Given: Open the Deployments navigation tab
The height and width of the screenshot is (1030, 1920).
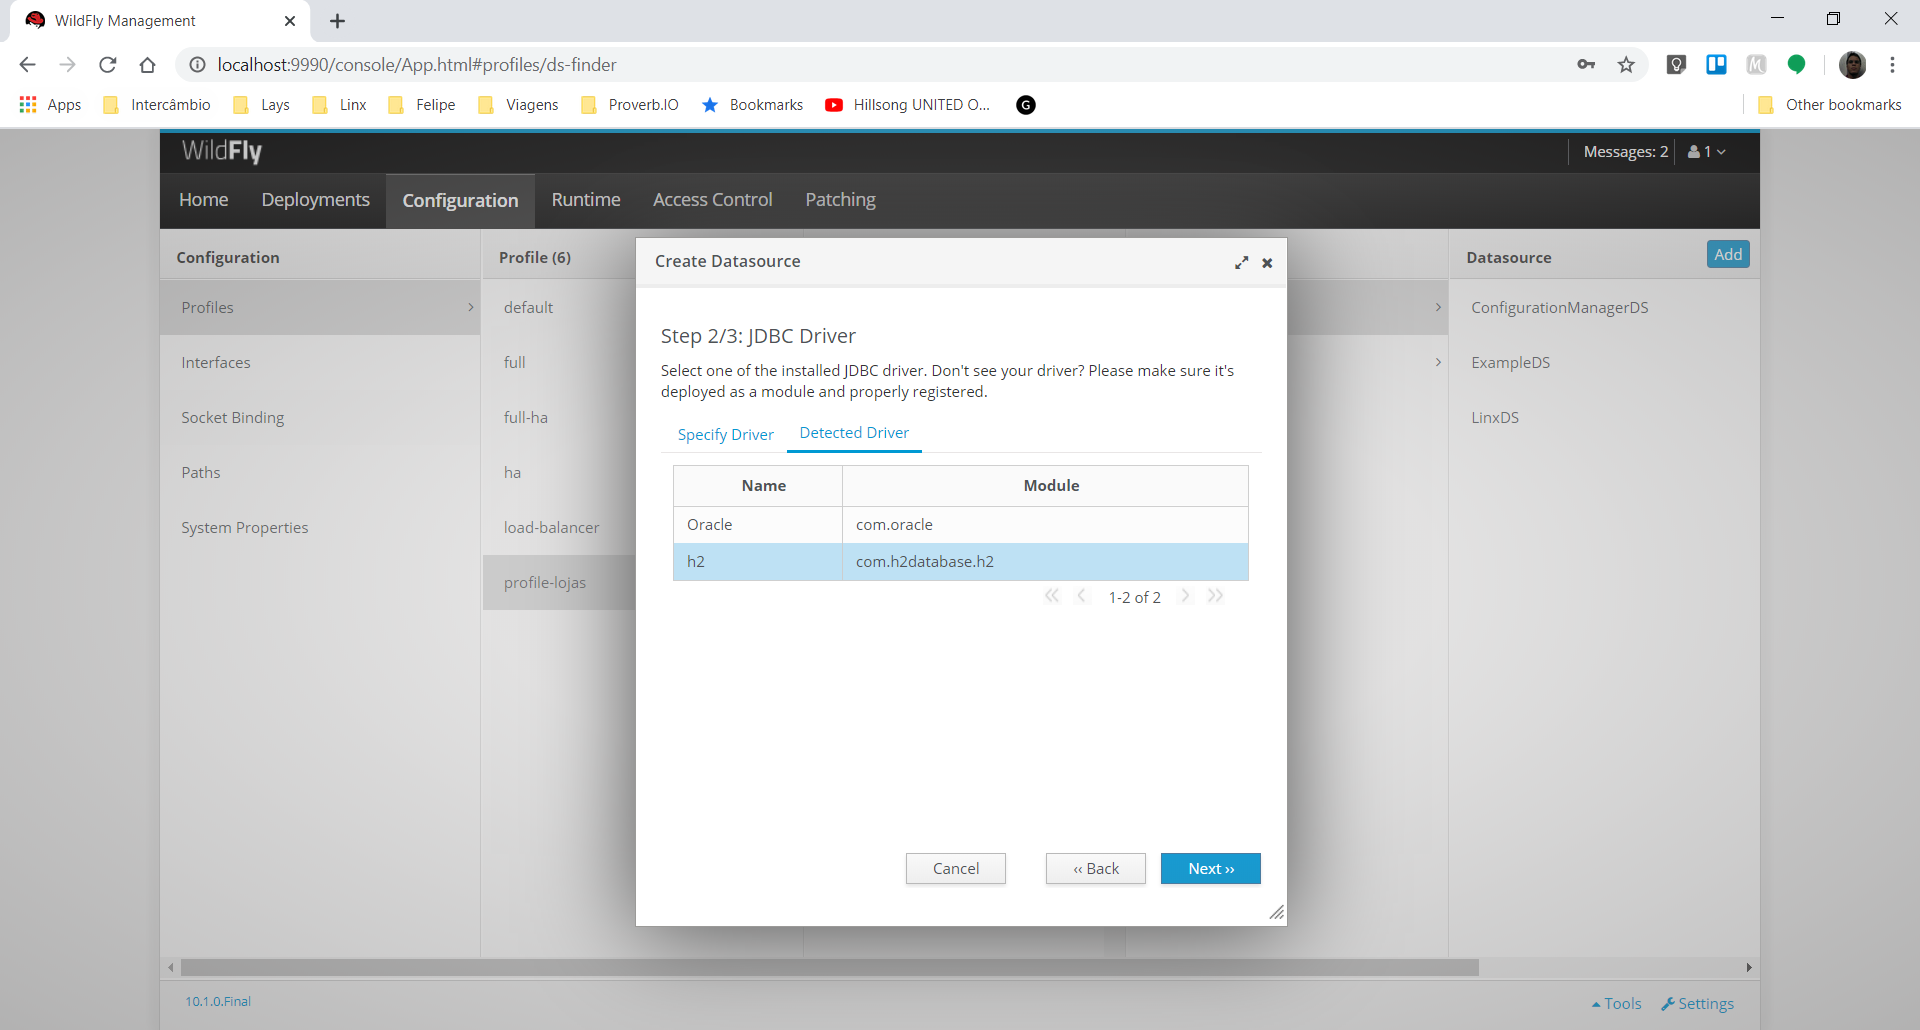Looking at the screenshot, I should point(316,200).
